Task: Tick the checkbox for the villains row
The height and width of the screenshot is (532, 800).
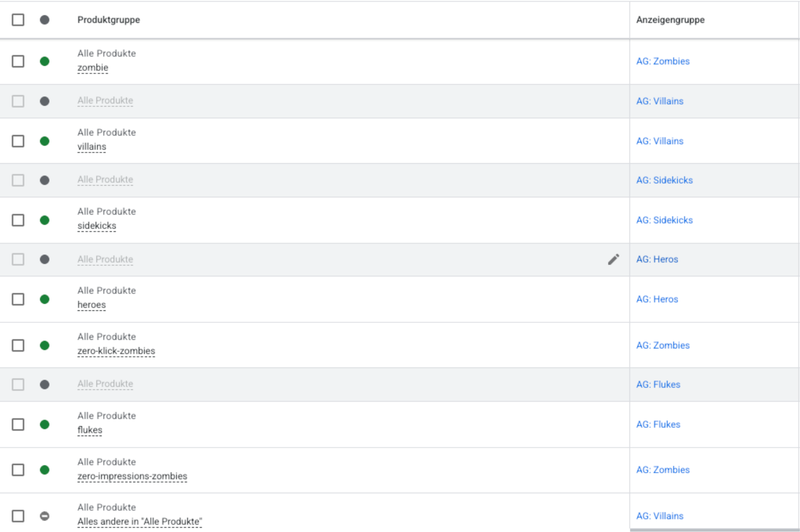Action: pos(18,141)
